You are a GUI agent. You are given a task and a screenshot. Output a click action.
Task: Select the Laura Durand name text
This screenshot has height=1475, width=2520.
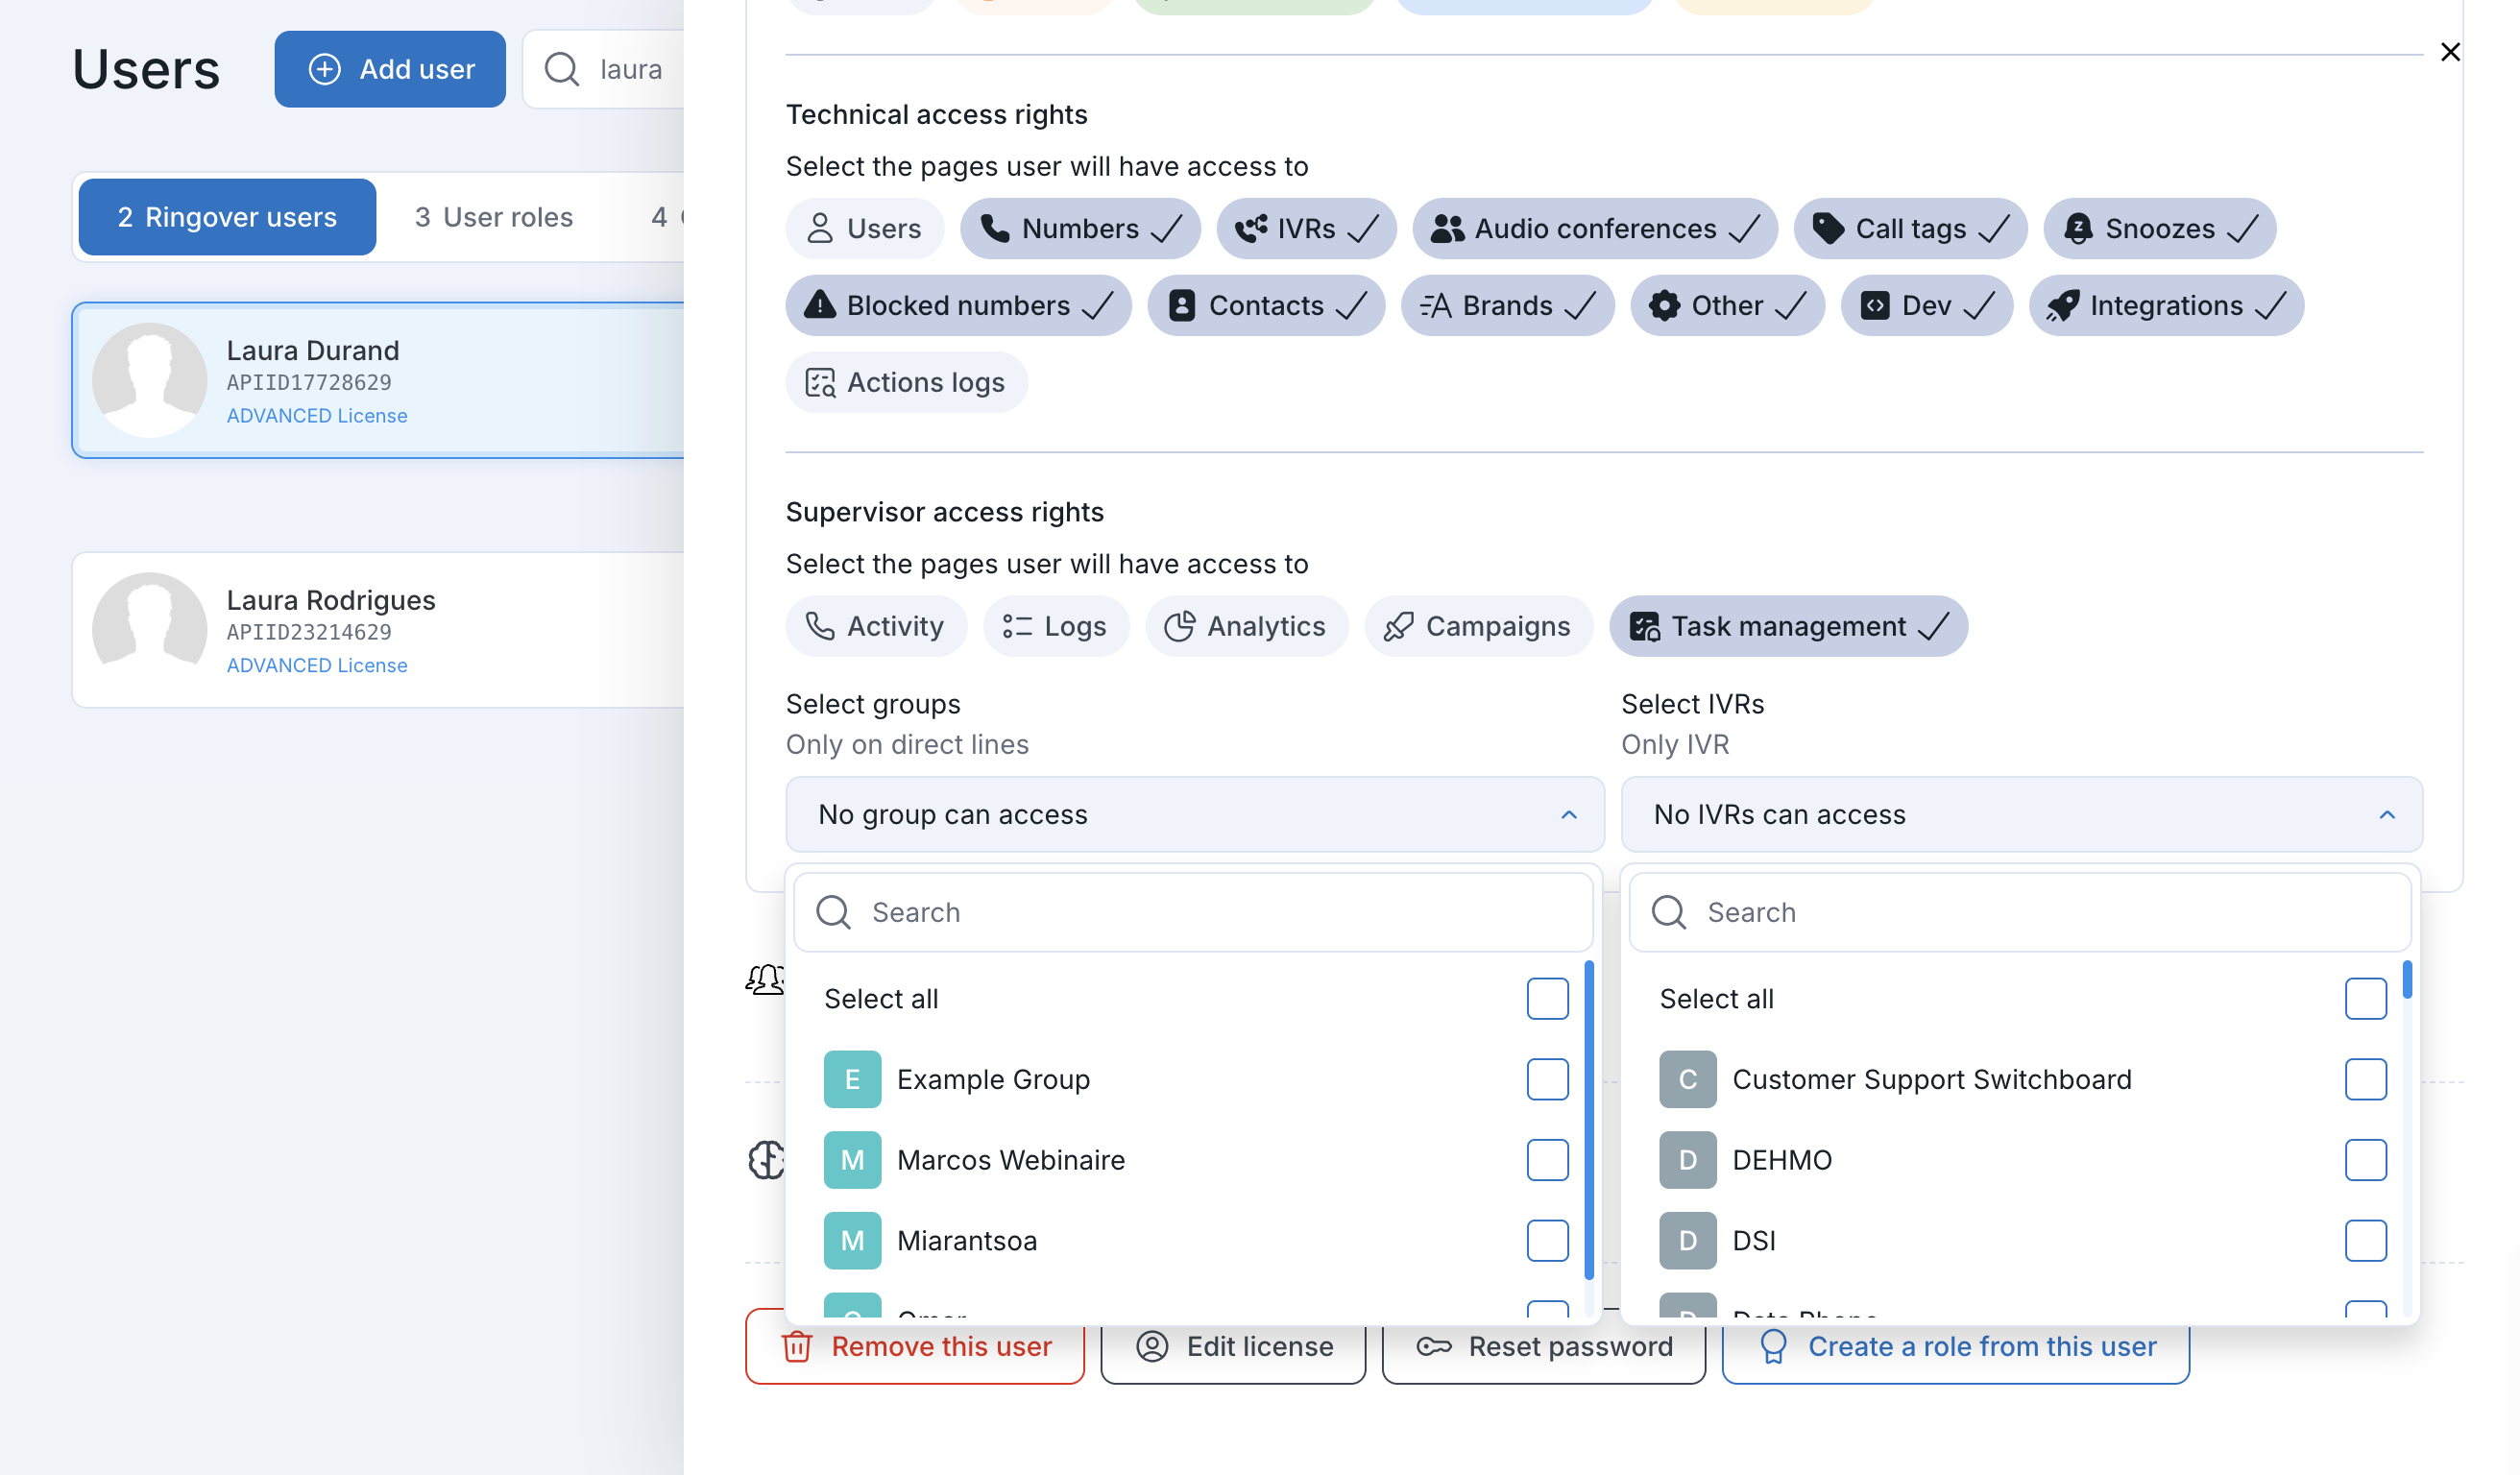click(x=313, y=351)
